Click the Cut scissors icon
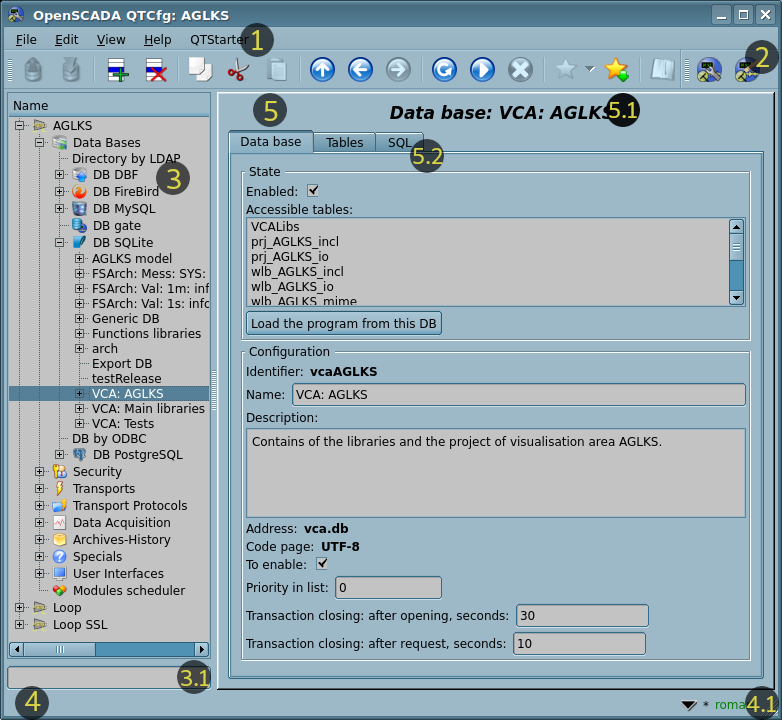The height and width of the screenshot is (720, 782). coord(238,70)
